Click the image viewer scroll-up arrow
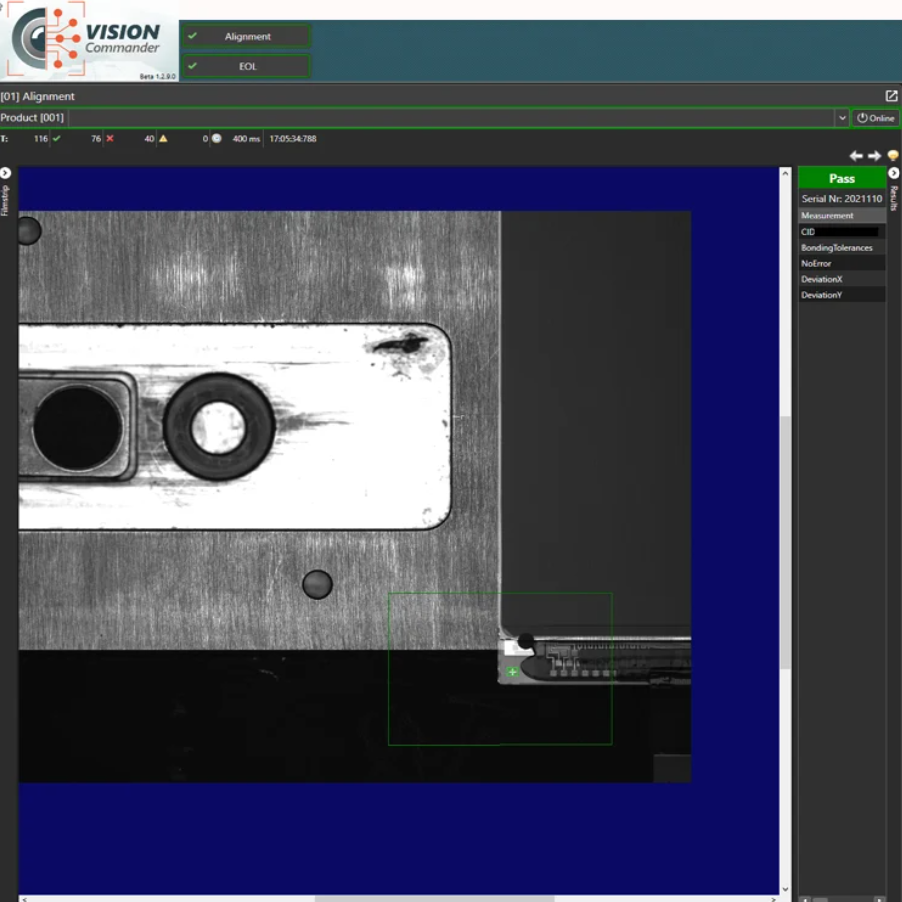 (785, 173)
